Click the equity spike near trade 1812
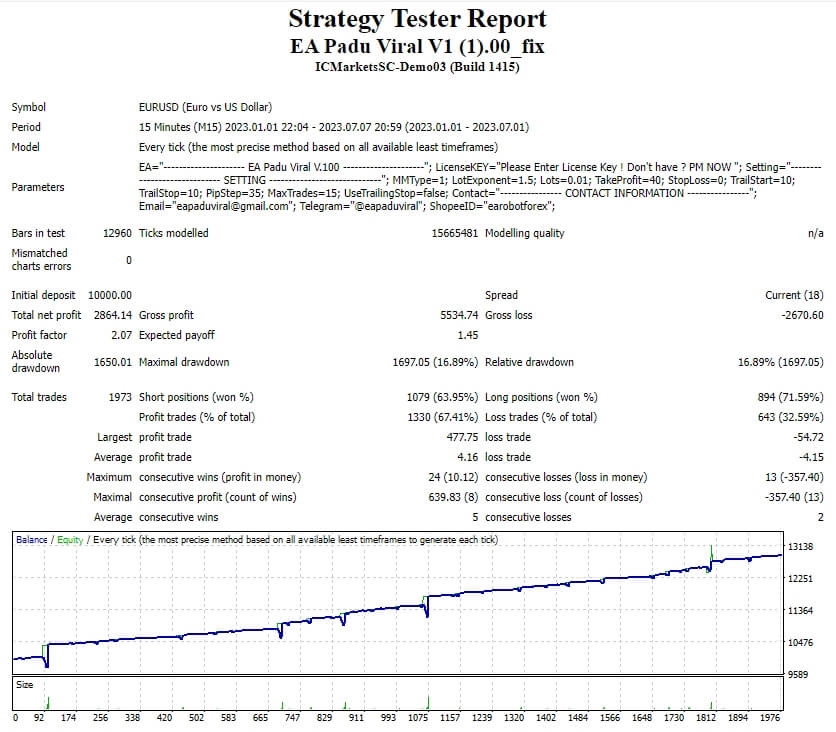 coord(711,552)
